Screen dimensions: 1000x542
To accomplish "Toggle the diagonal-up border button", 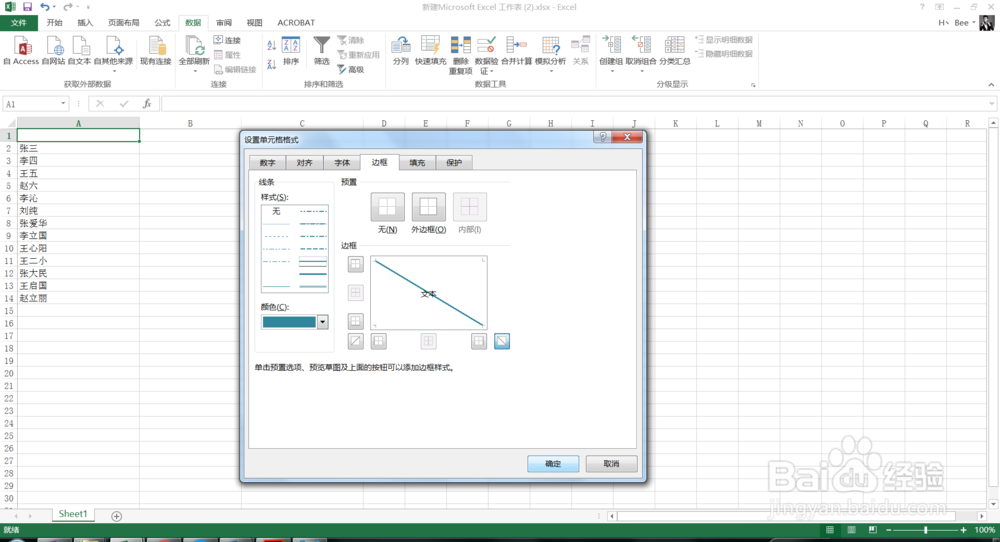I will click(356, 341).
